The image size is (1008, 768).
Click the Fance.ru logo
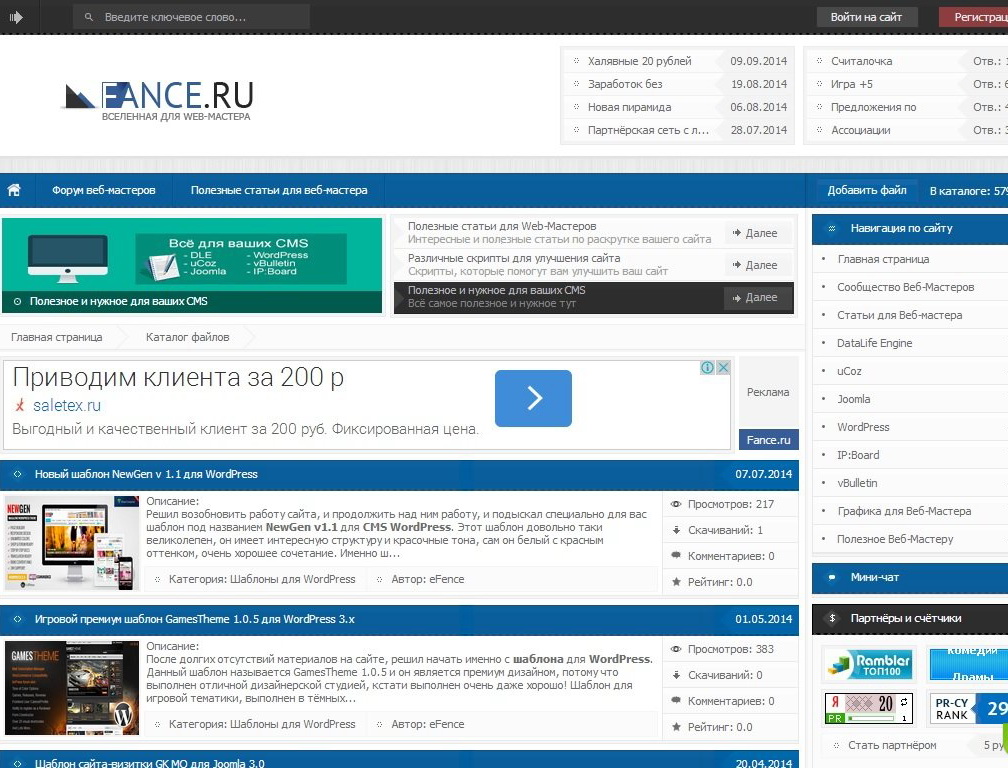158,100
